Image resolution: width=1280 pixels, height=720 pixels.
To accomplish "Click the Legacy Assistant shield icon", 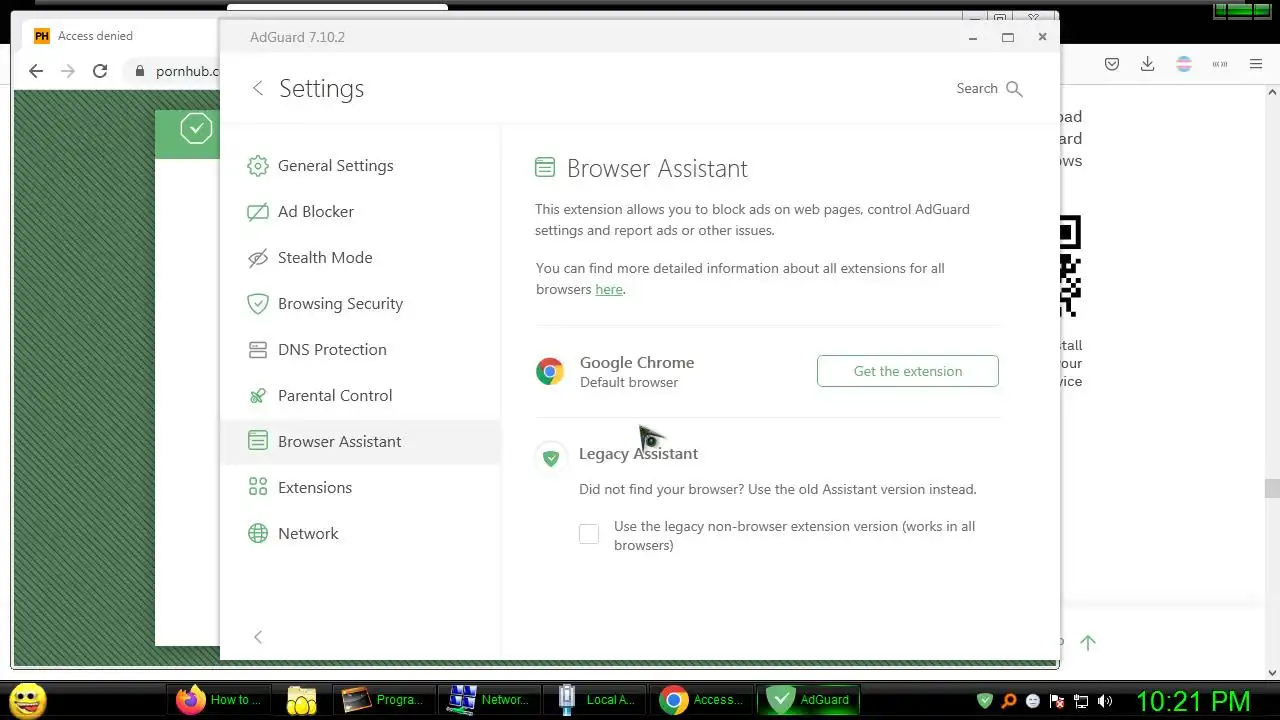I will (550, 458).
